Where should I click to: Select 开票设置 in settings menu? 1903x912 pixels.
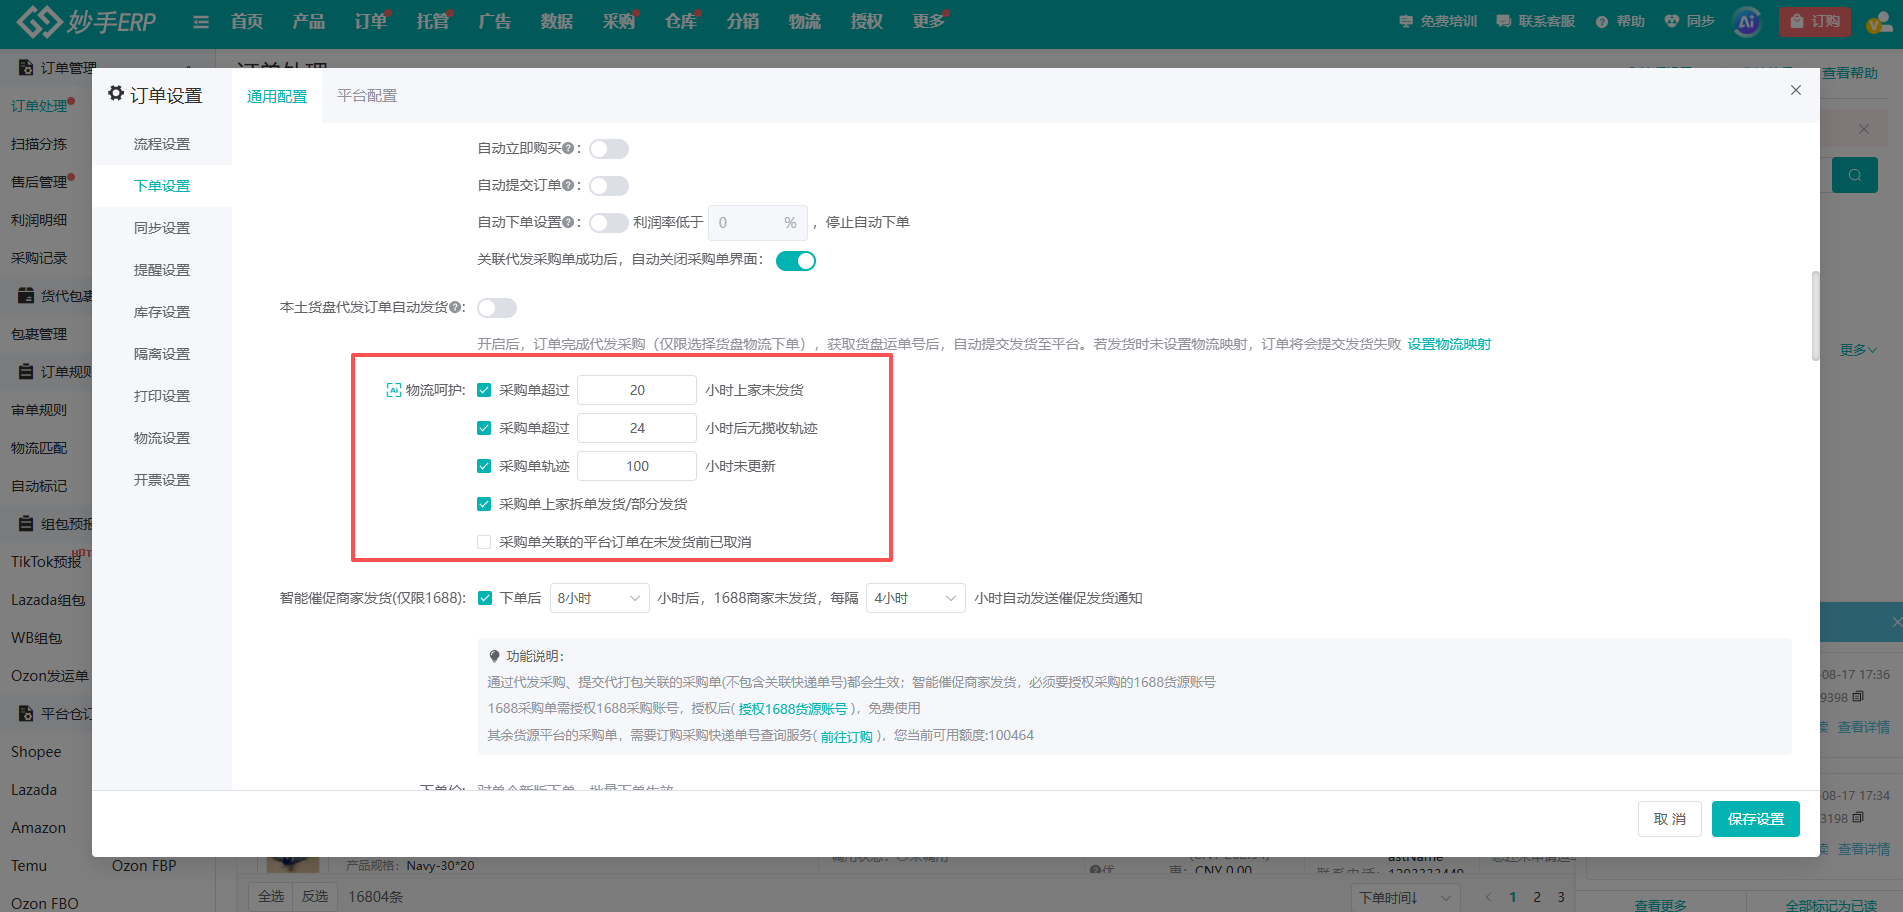coord(162,480)
